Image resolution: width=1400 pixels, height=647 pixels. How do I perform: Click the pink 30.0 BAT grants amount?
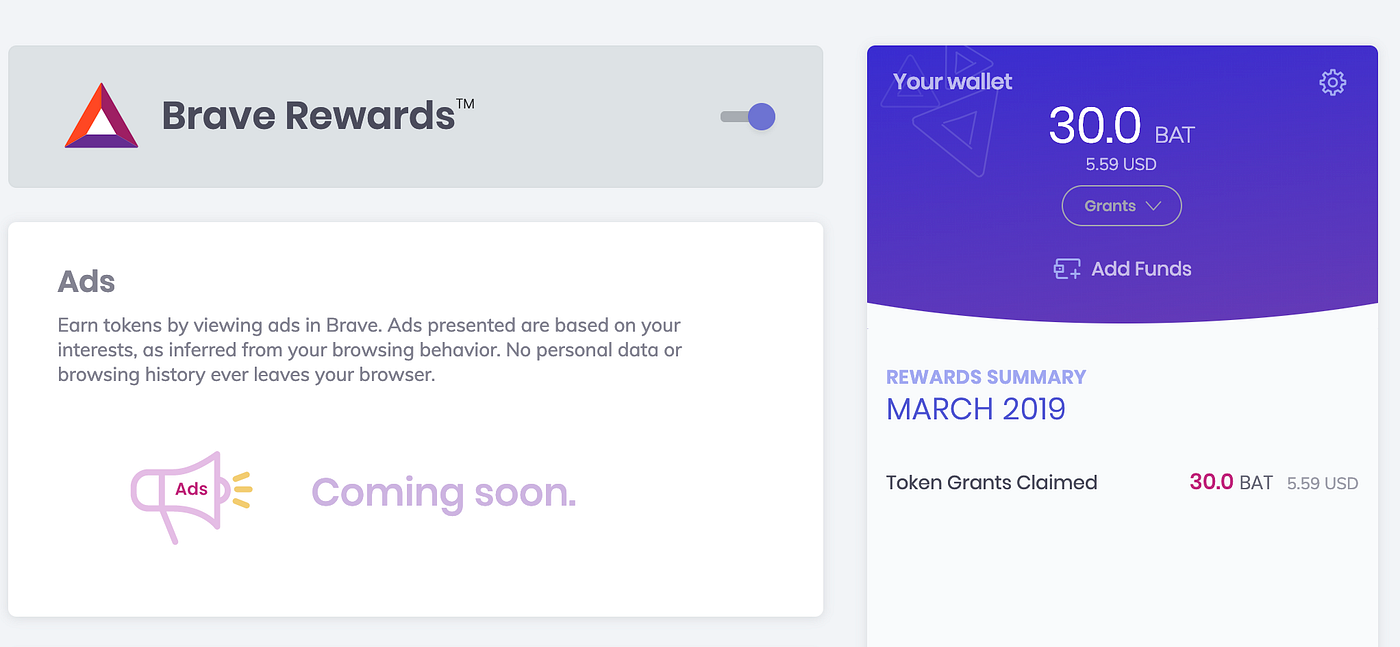[1231, 483]
